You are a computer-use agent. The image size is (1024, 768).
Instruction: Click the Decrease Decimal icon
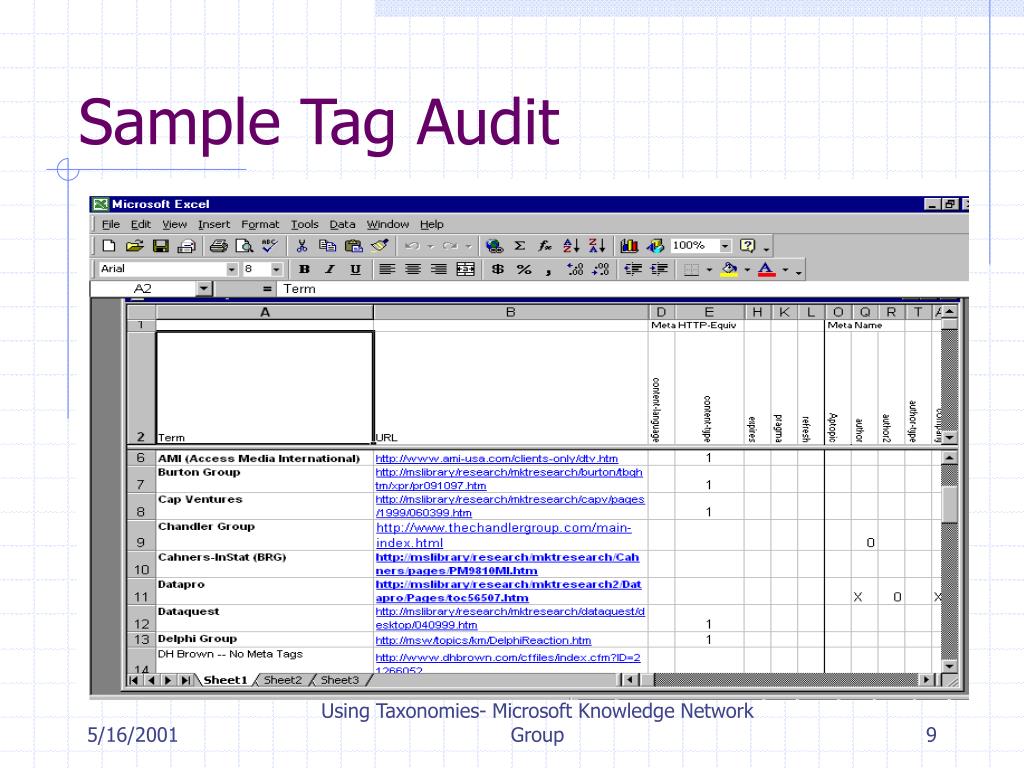point(601,269)
